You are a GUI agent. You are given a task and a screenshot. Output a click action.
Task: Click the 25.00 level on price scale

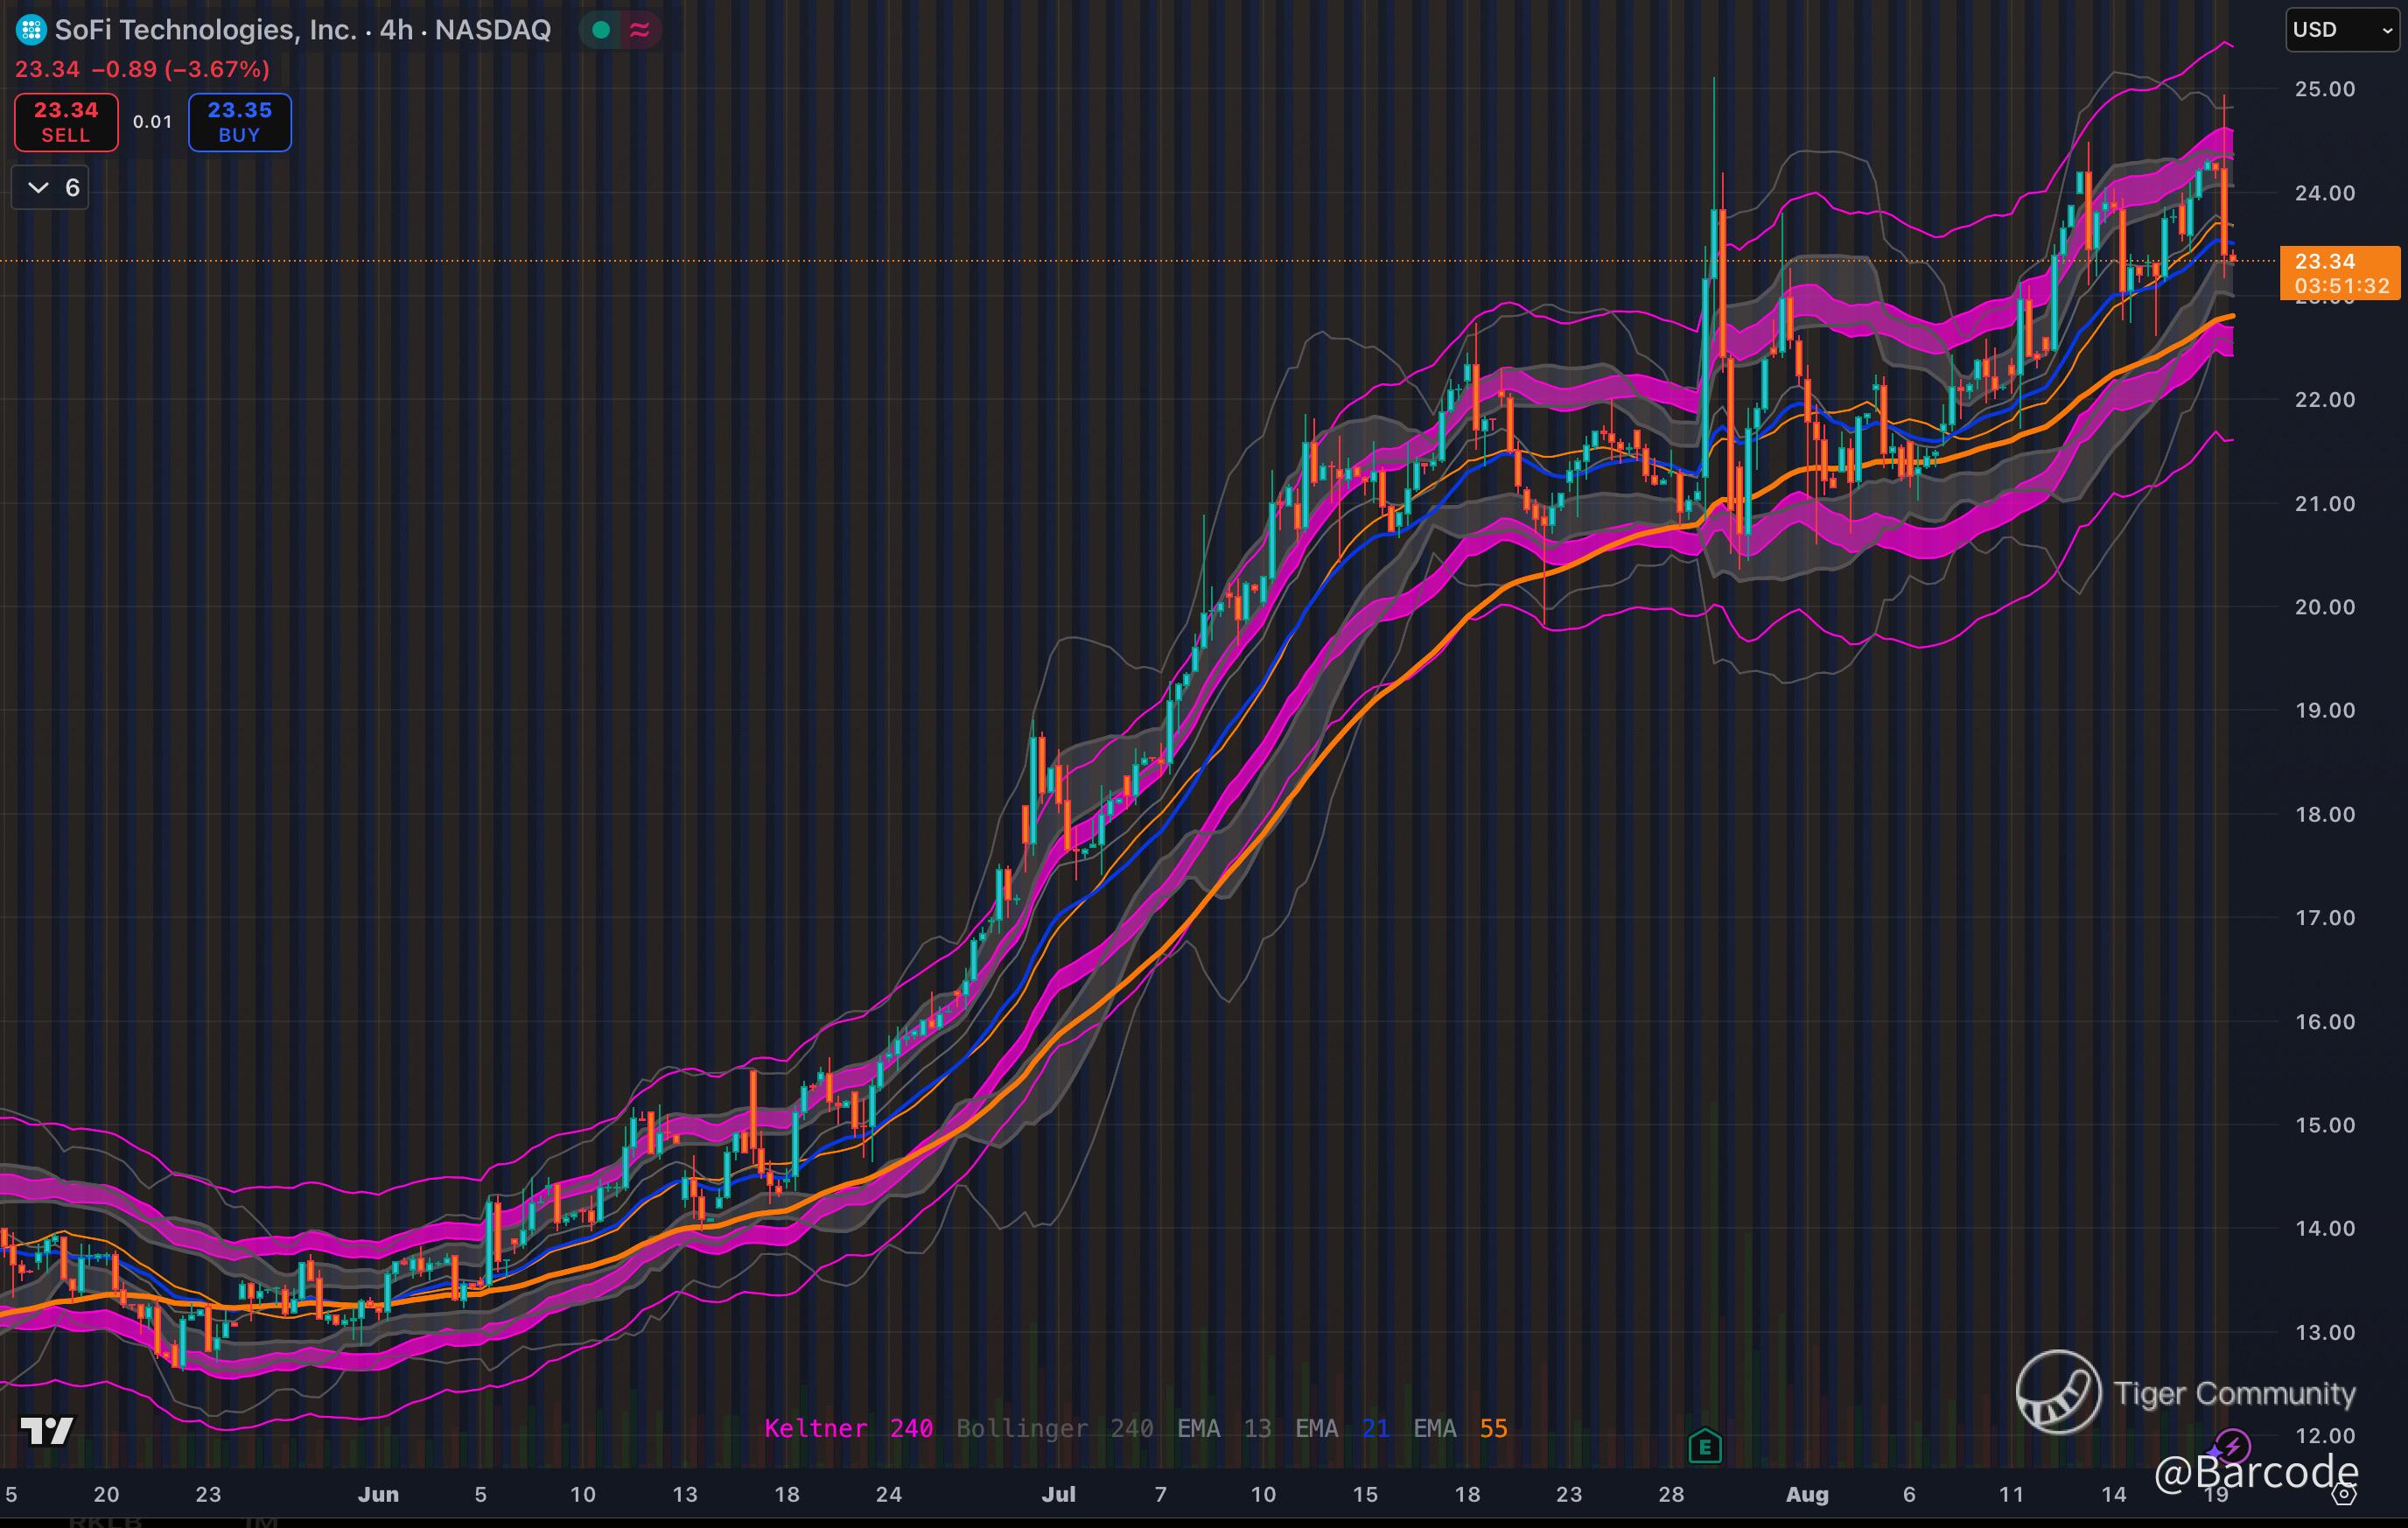click(2324, 89)
